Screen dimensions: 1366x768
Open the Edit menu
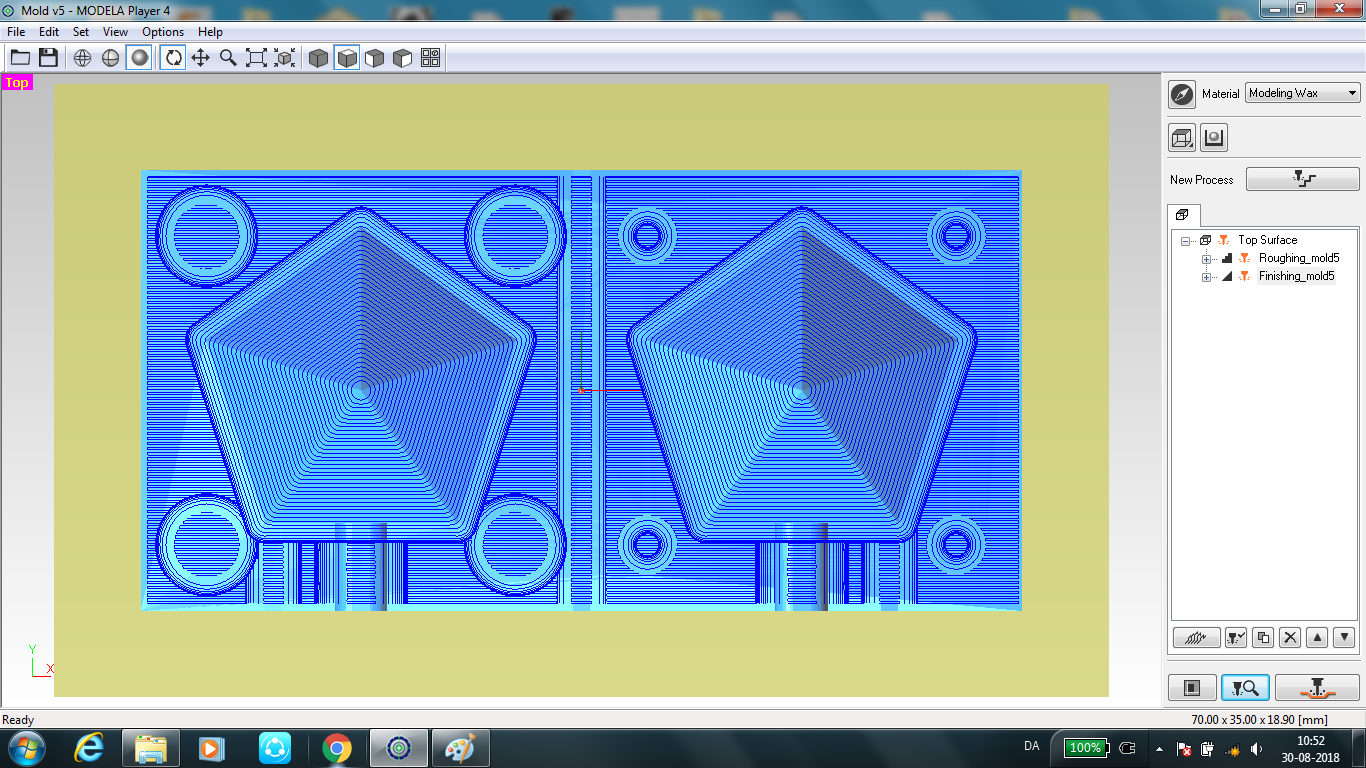[49, 32]
